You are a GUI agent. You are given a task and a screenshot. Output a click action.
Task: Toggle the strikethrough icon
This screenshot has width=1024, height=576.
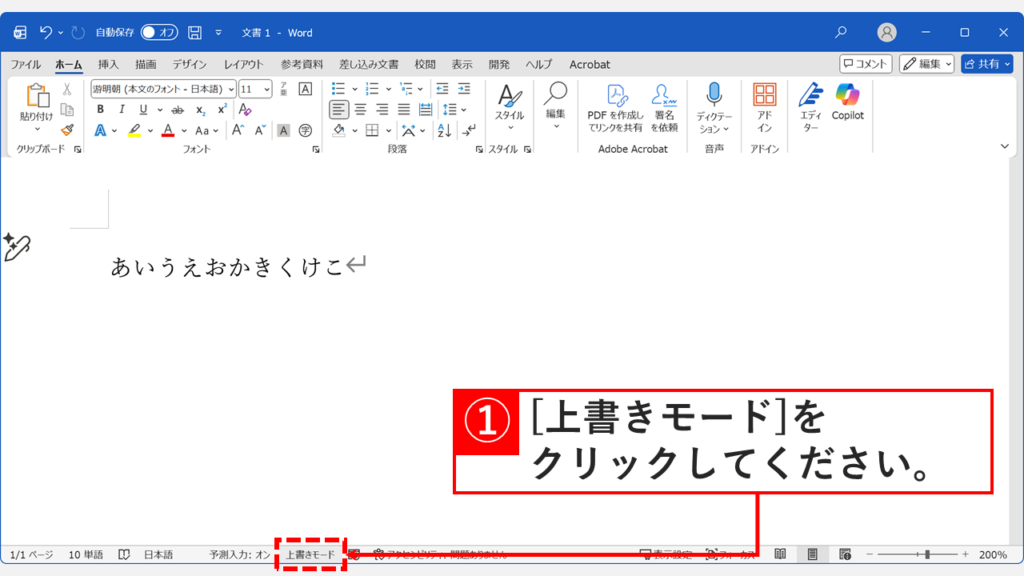(x=177, y=108)
